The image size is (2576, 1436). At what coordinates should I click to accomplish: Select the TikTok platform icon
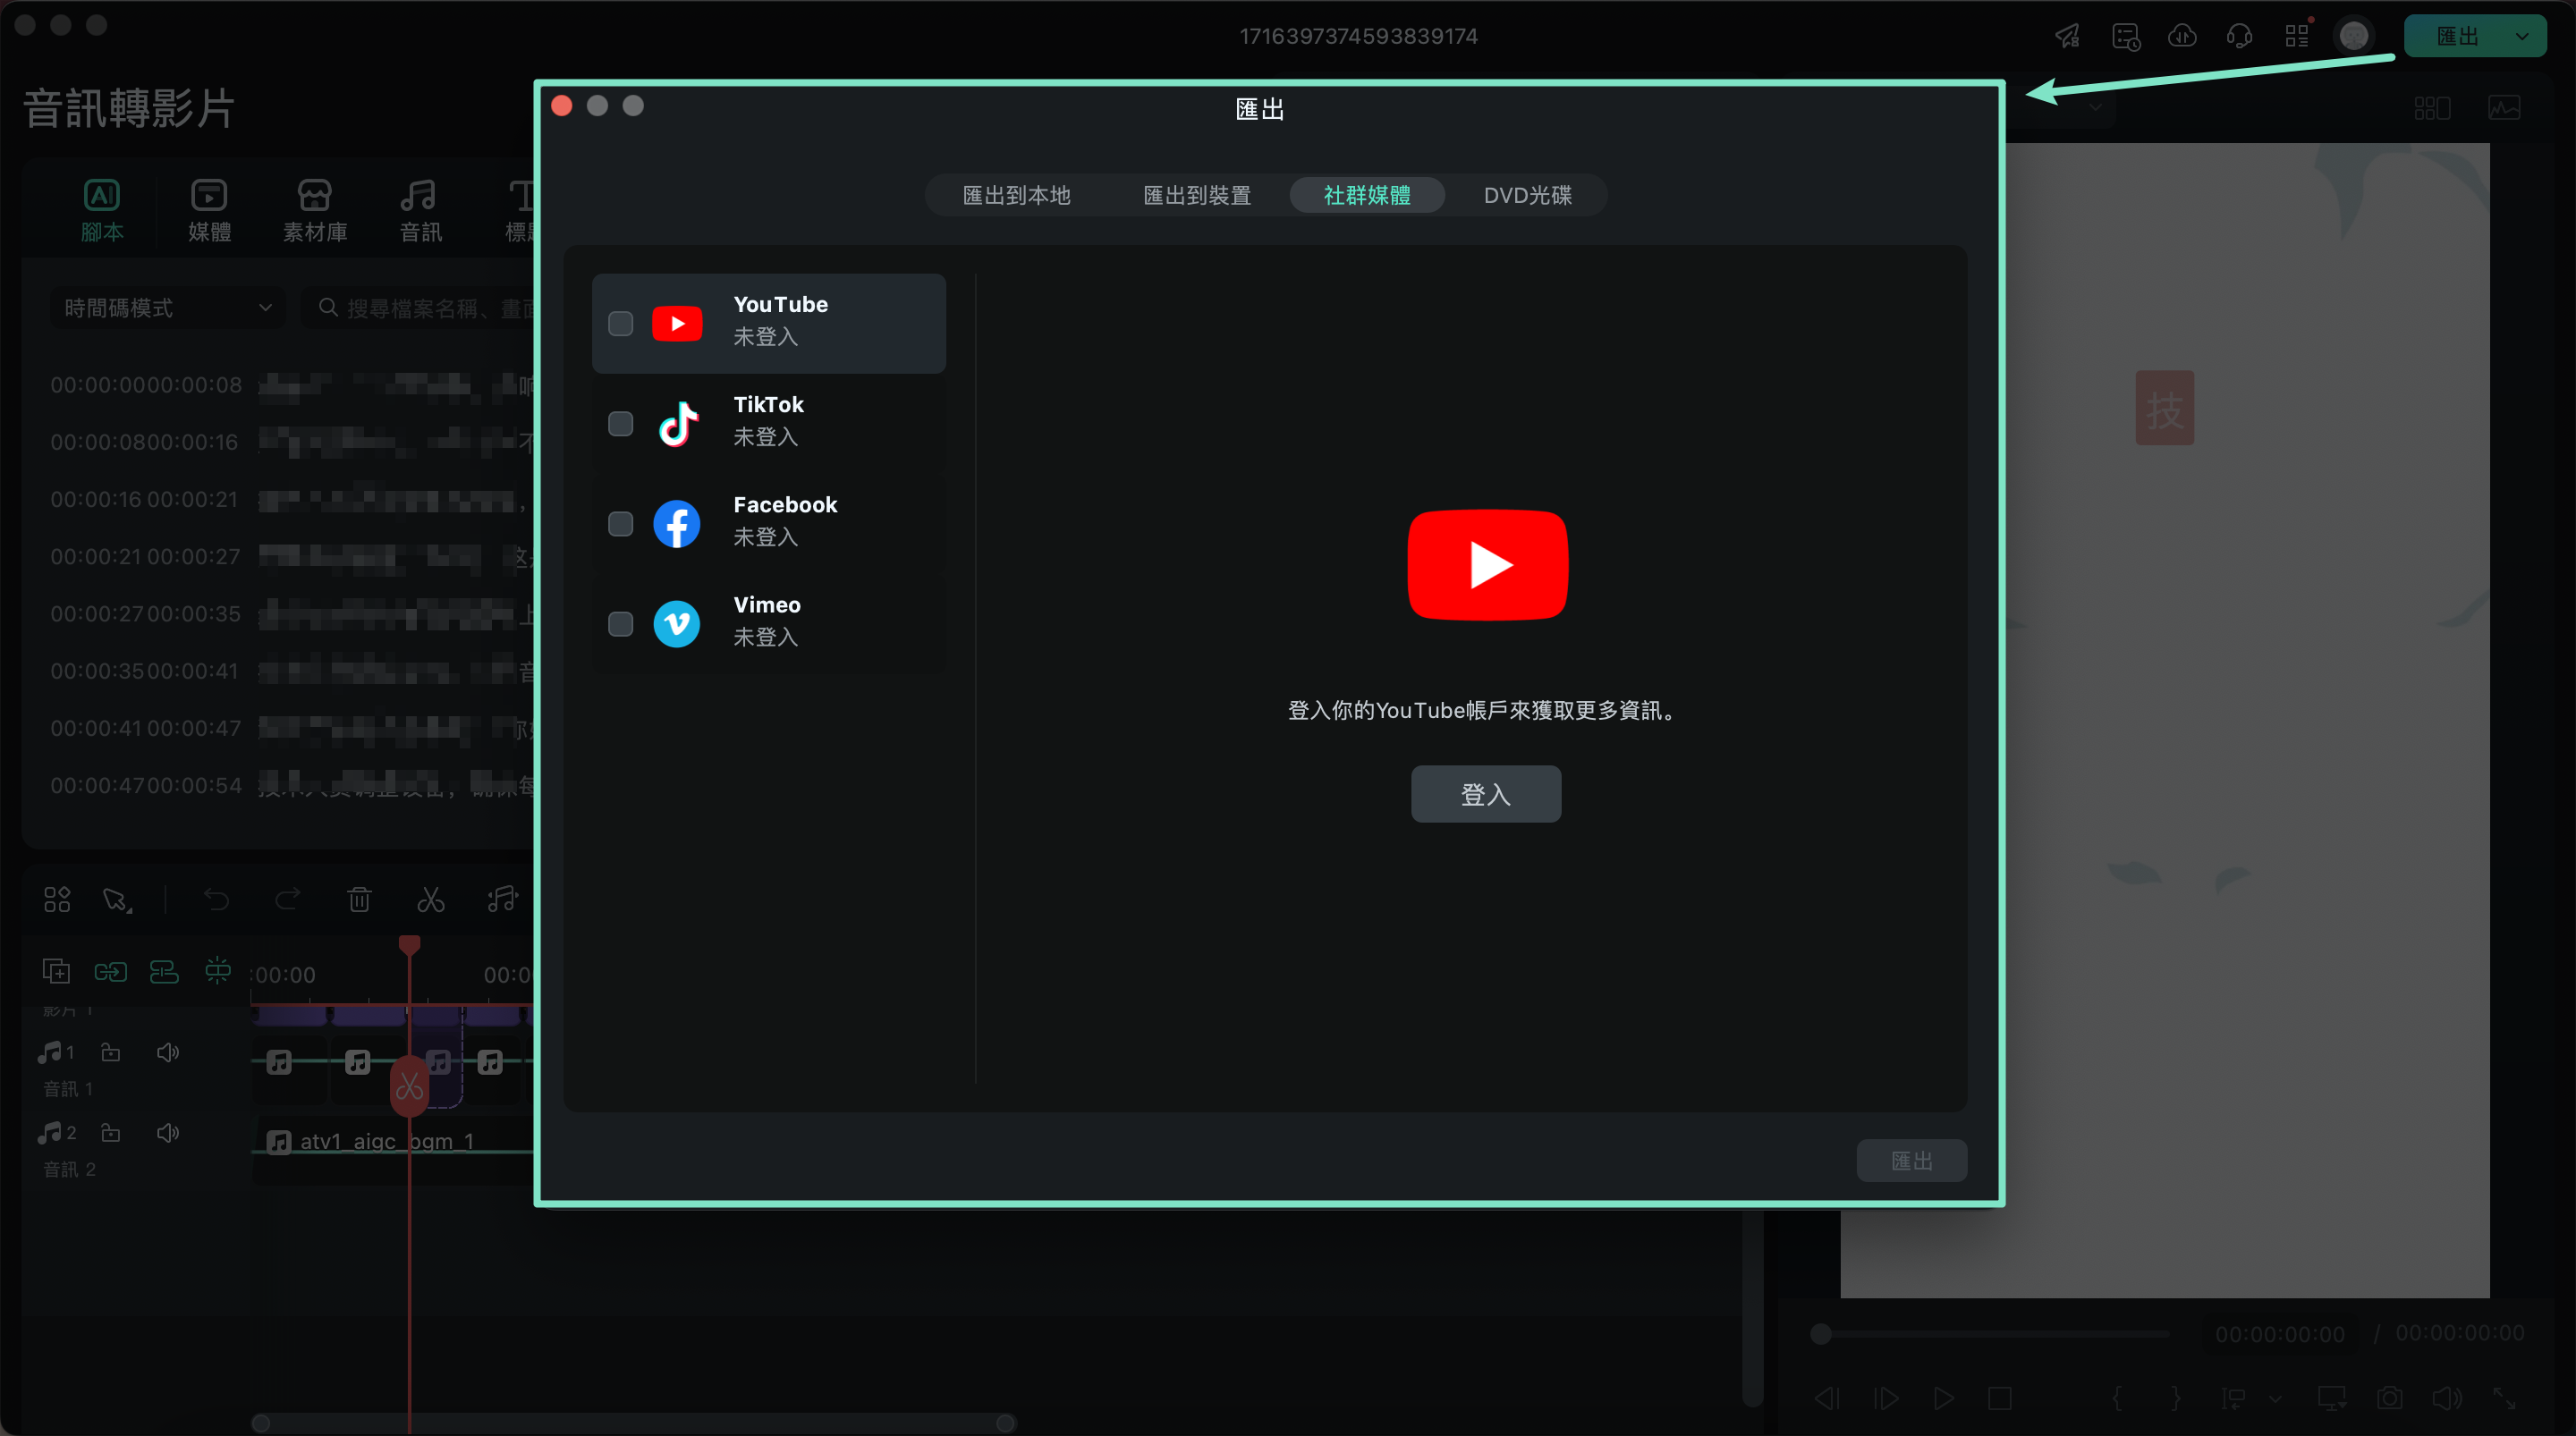pos(677,423)
